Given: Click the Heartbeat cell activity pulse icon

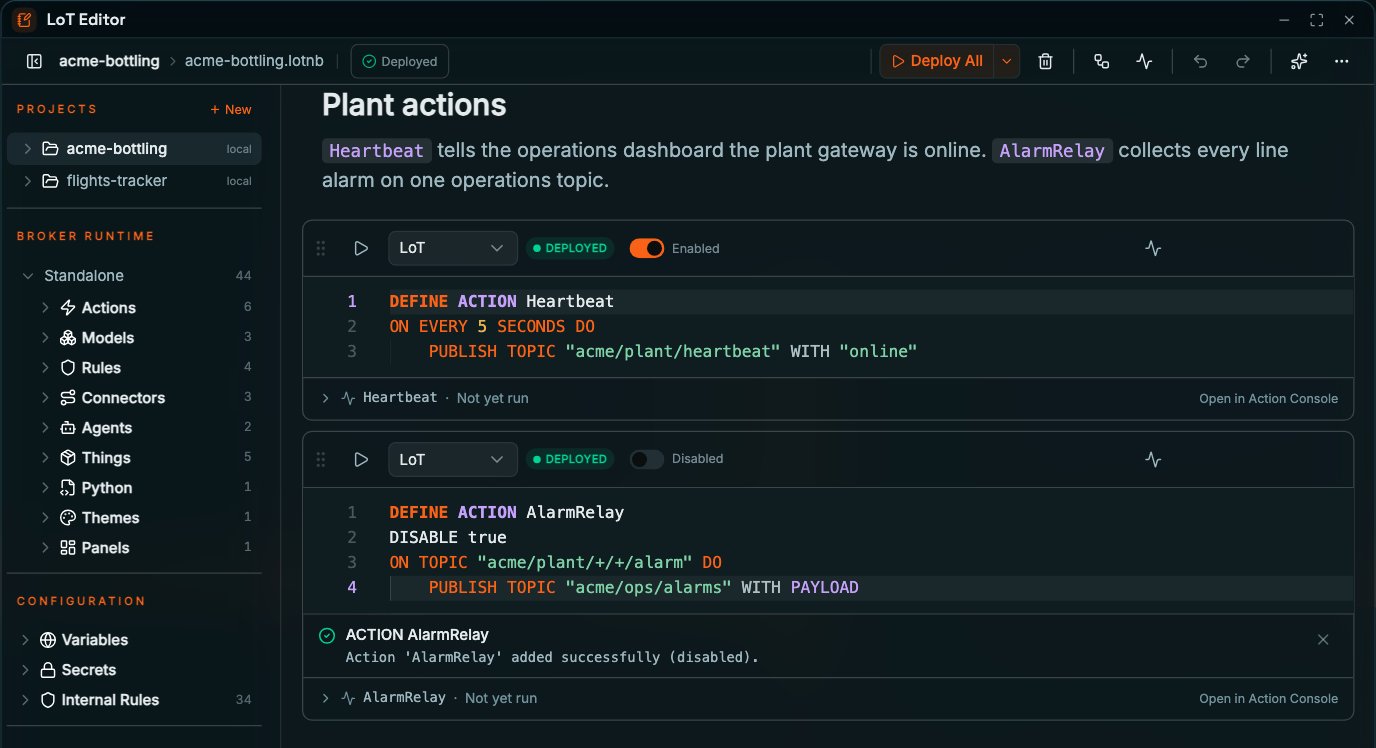Looking at the screenshot, I should click(x=1153, y=248).
